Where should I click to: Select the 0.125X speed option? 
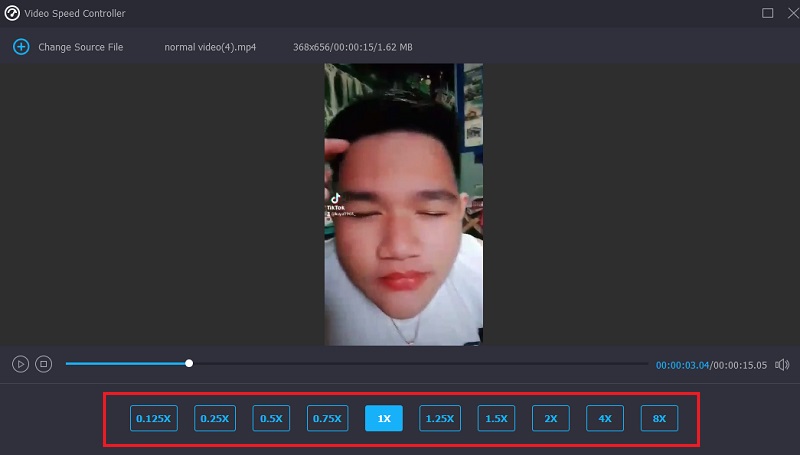click(154, 419)
